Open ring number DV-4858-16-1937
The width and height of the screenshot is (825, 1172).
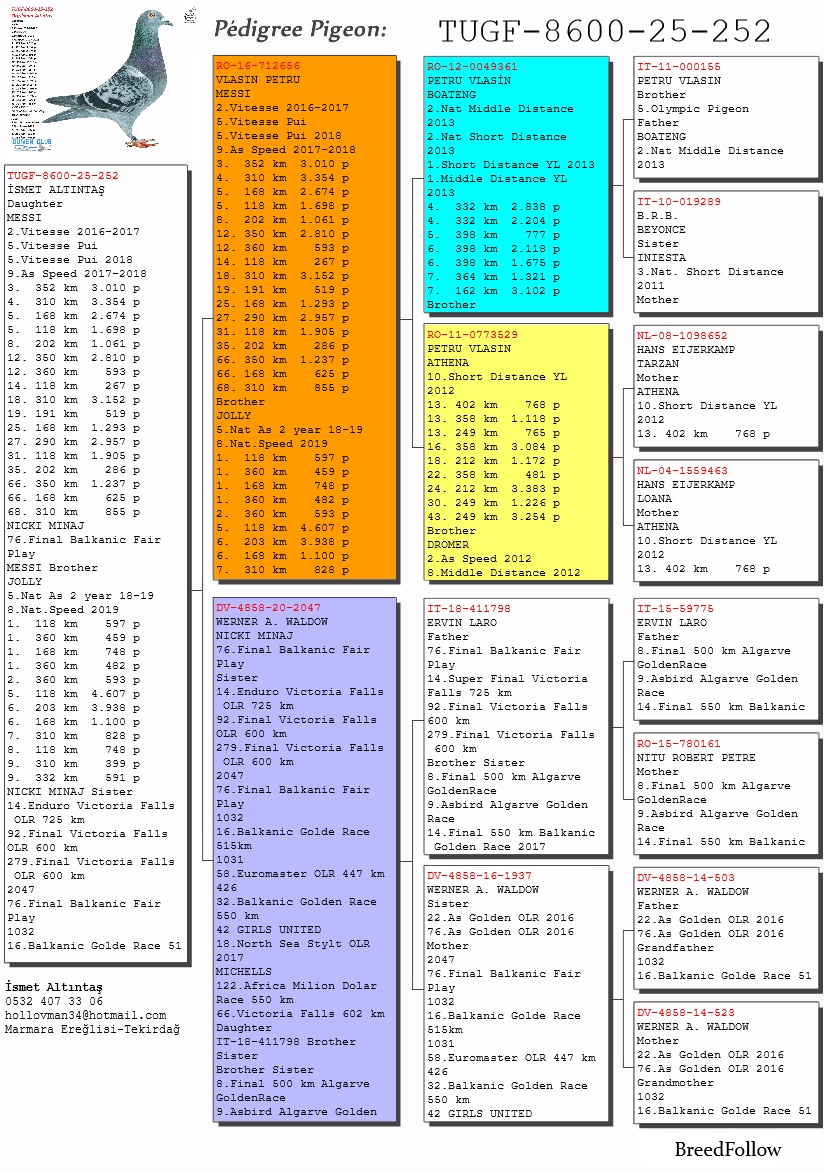coord(479,876)
